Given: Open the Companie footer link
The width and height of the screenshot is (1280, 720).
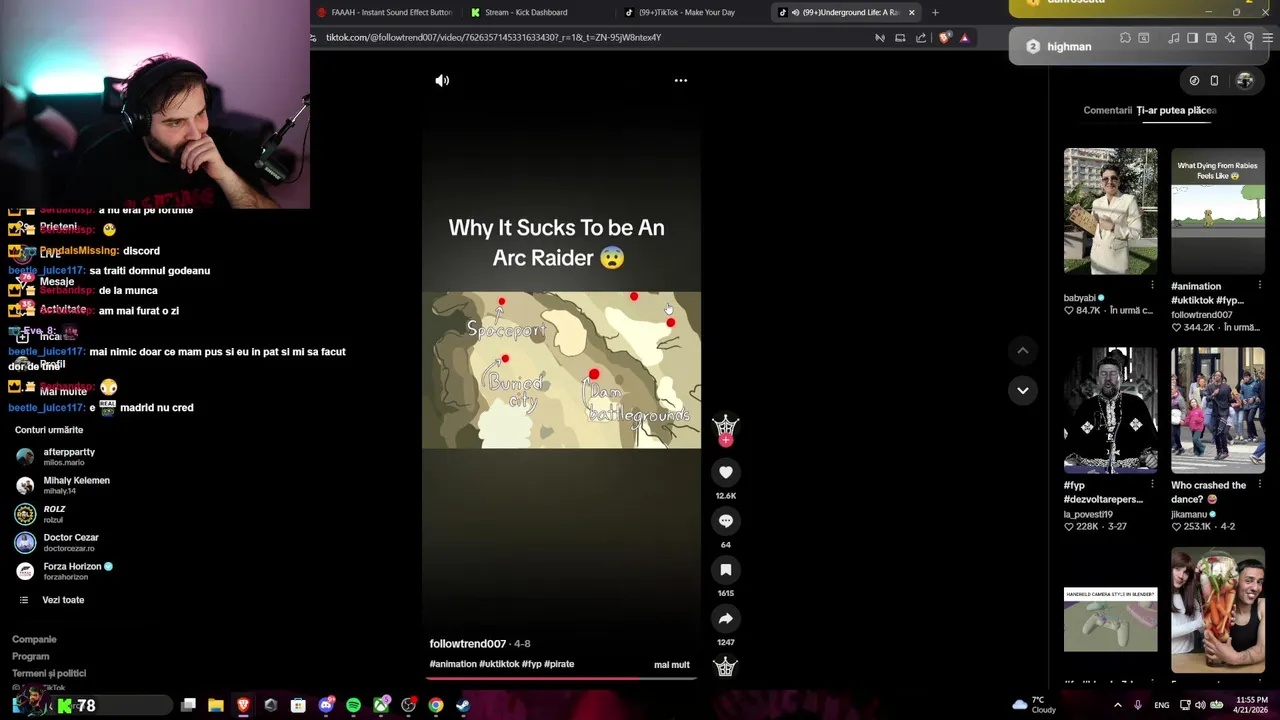Looking at the screenshot, I should (x=34, y=639).
